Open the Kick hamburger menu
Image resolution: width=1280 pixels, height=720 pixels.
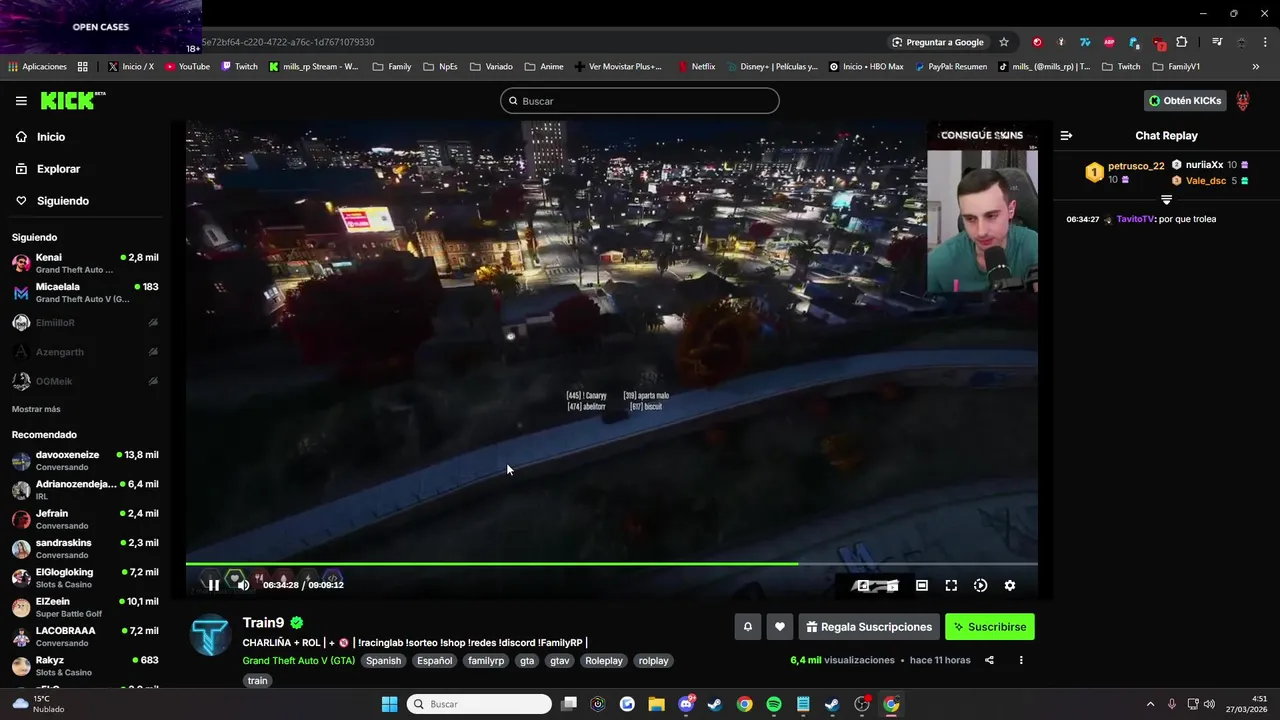point(21,101)
